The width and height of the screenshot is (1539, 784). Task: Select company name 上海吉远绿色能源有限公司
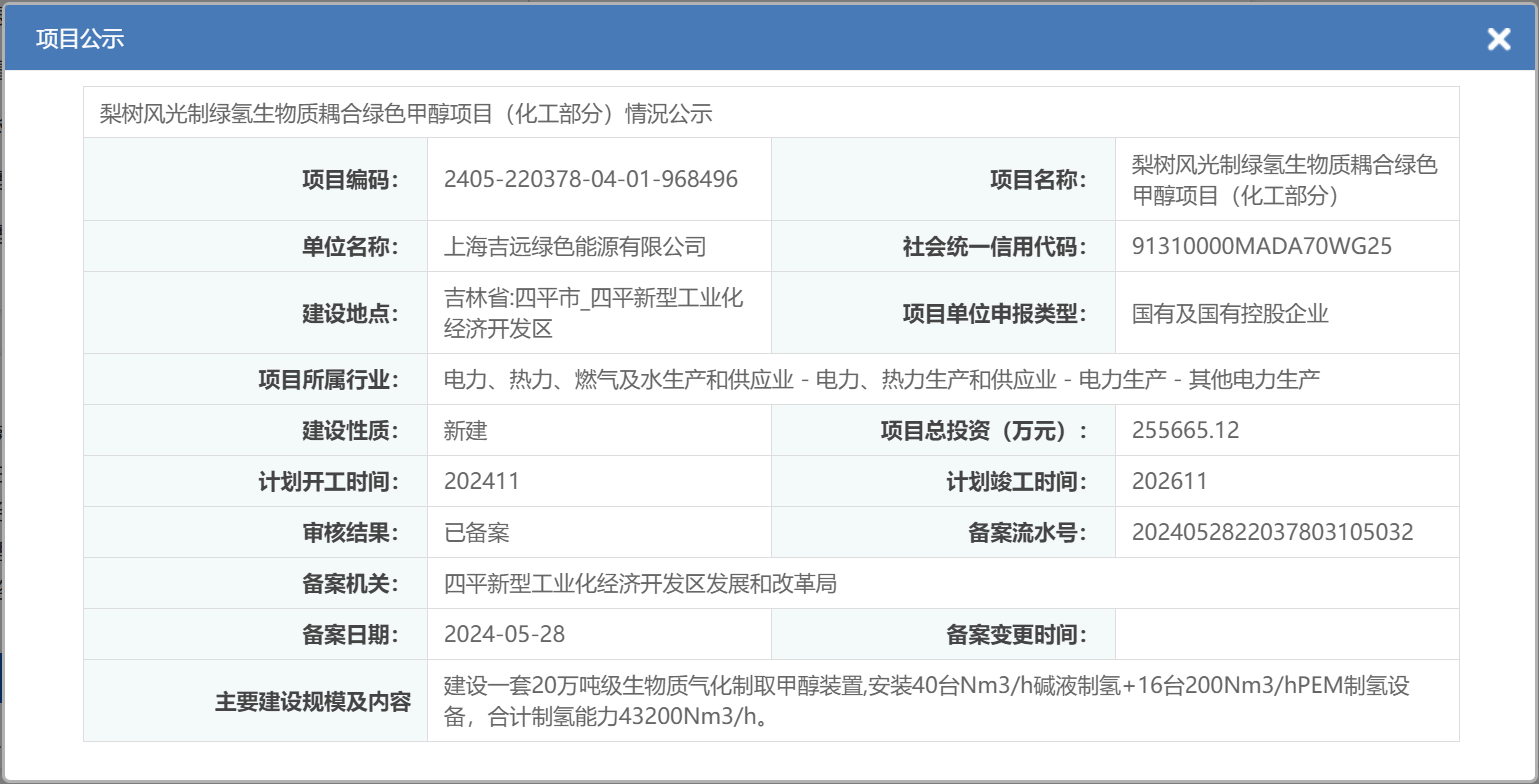coord(575,246)
